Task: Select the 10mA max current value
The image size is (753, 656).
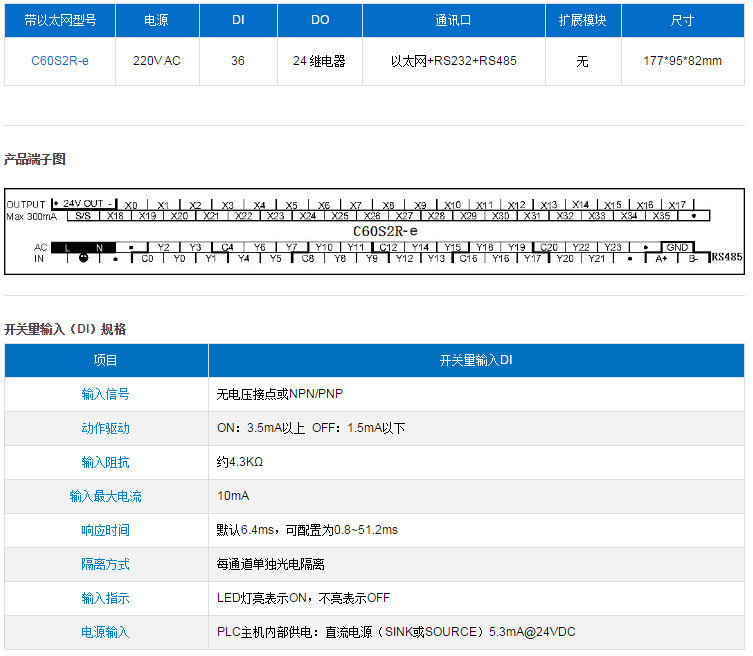Action: (x=233, y=496)
